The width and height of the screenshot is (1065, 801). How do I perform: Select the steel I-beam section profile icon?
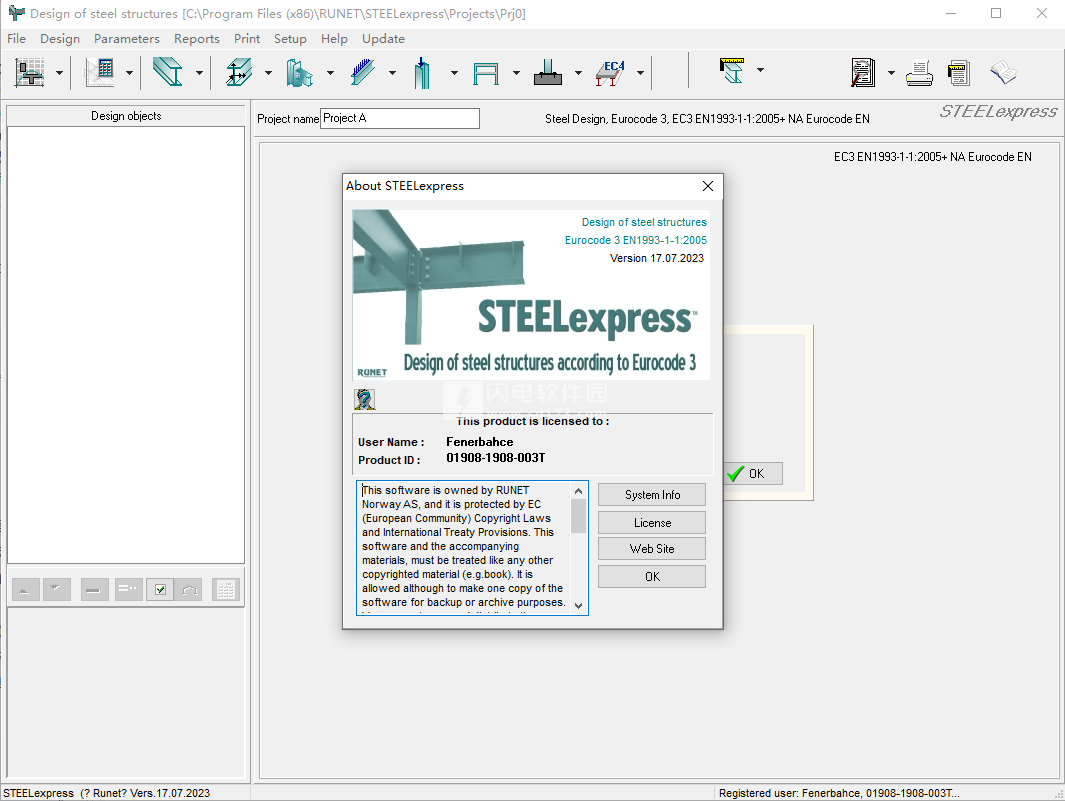point(168,72)
